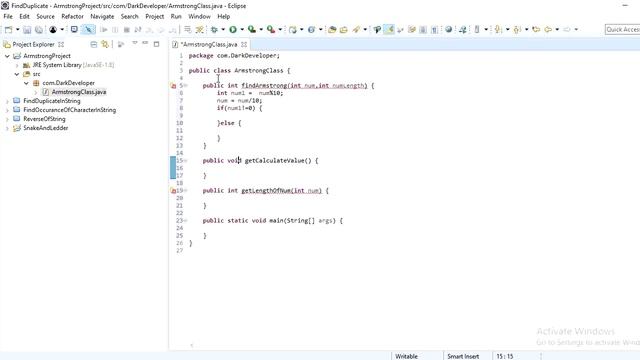640x360 pixels.
Task: Click the Disconnect debug icon
Action: click(138, 29)
